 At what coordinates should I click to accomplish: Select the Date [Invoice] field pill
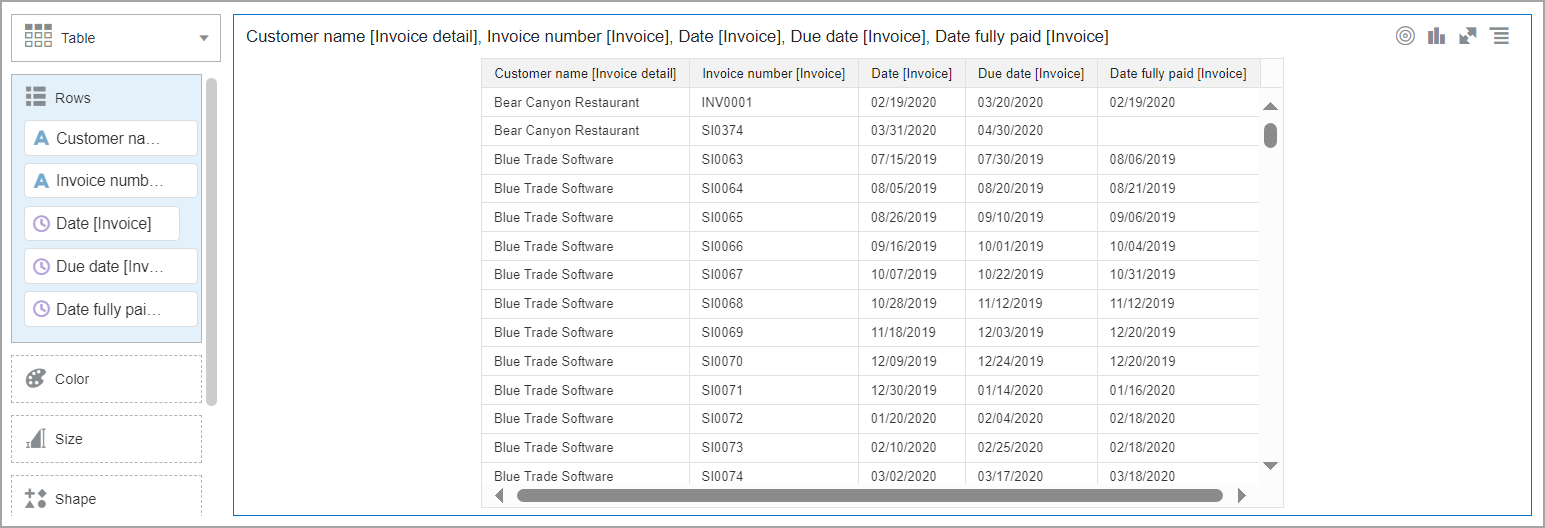tap(102, 223)
